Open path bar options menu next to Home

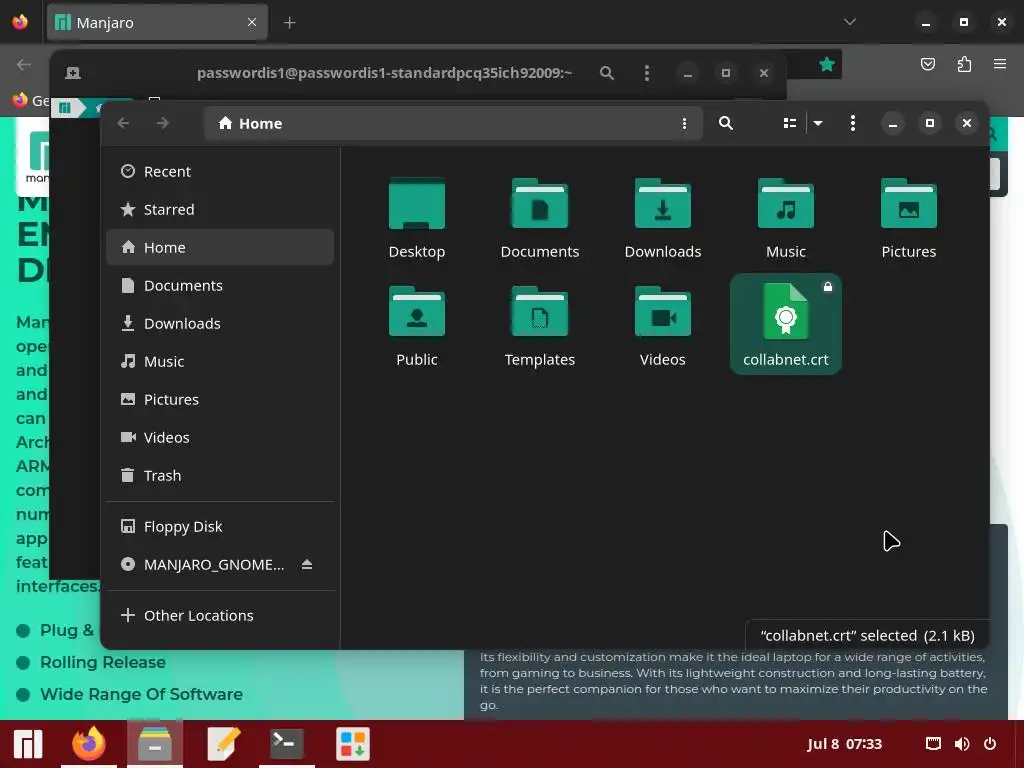684,123
